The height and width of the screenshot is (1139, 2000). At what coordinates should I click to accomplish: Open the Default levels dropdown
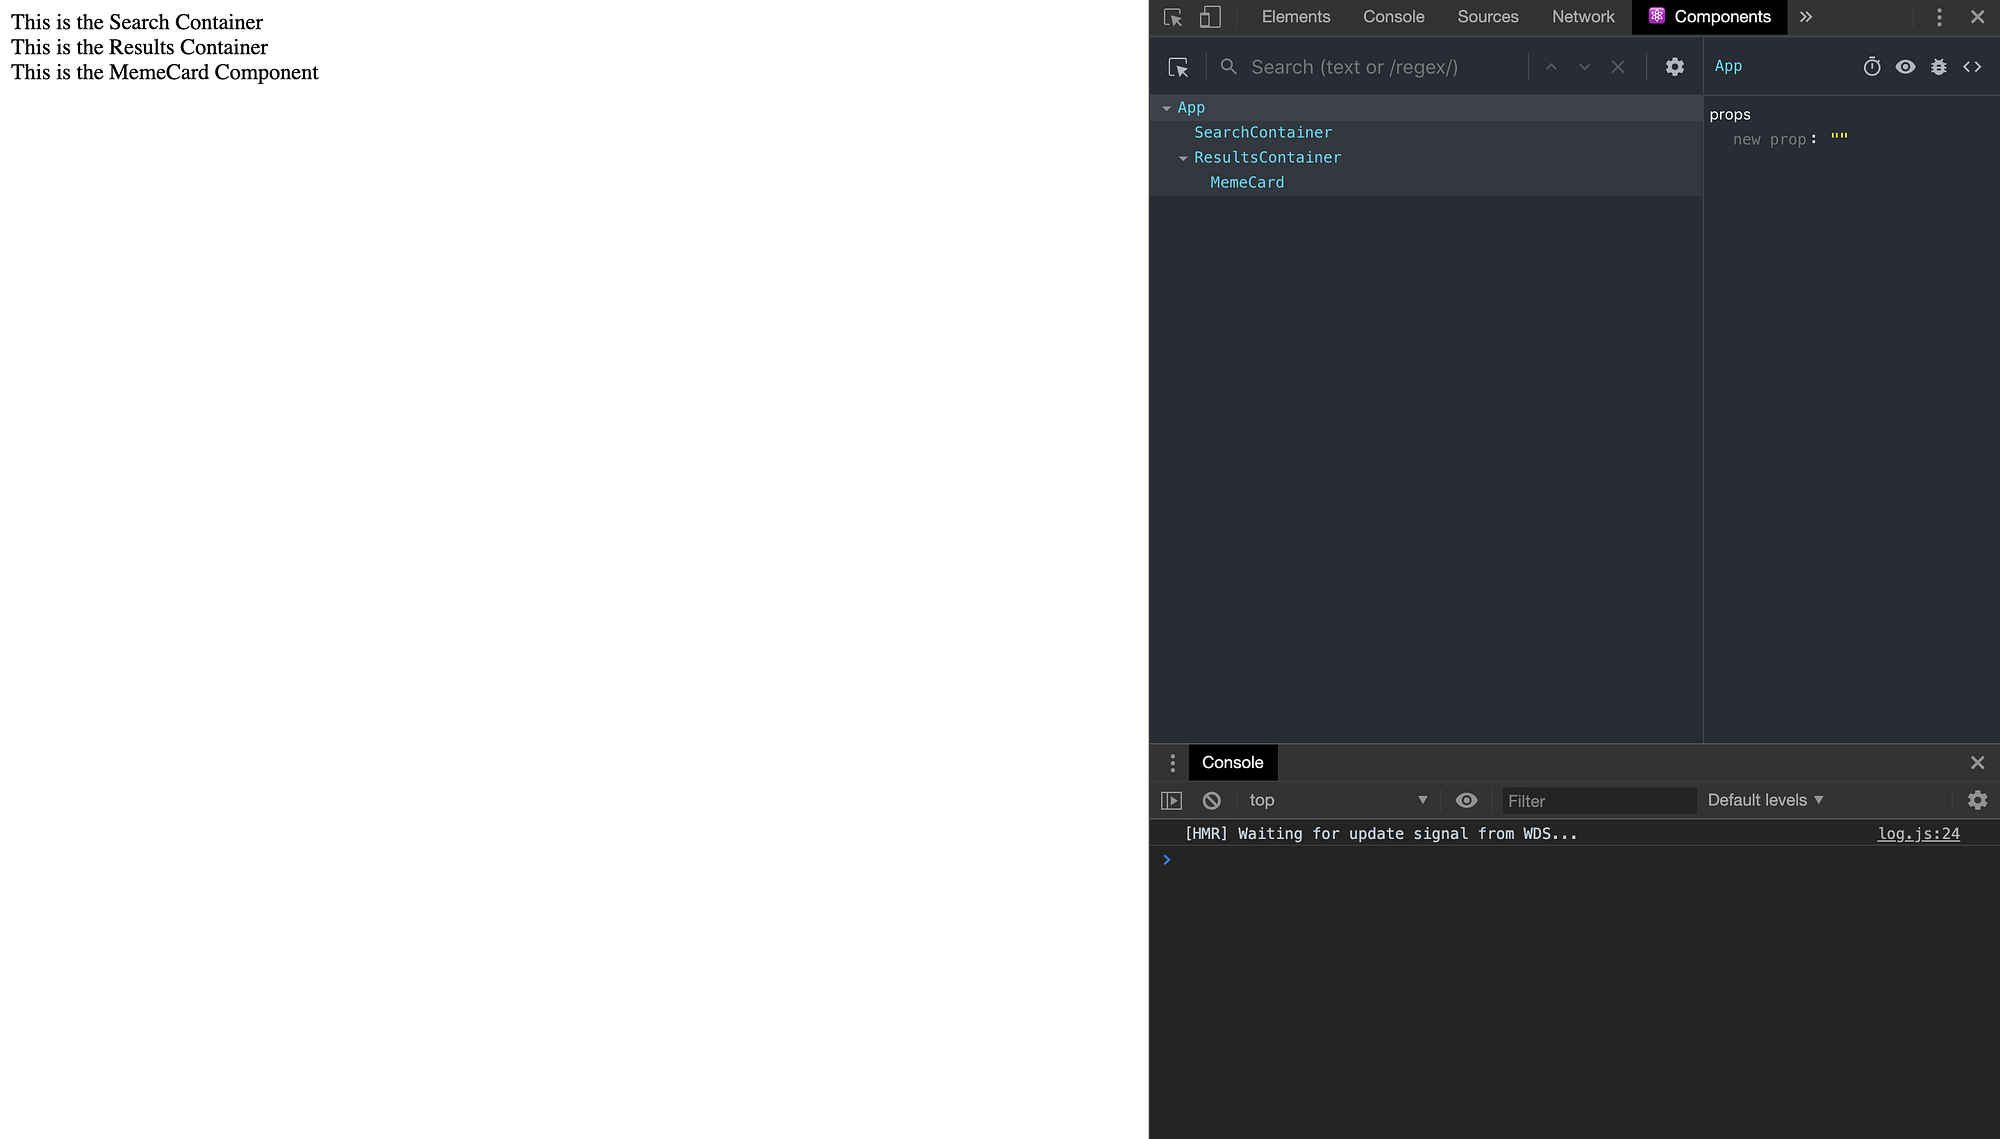(x=1765, y=801)
